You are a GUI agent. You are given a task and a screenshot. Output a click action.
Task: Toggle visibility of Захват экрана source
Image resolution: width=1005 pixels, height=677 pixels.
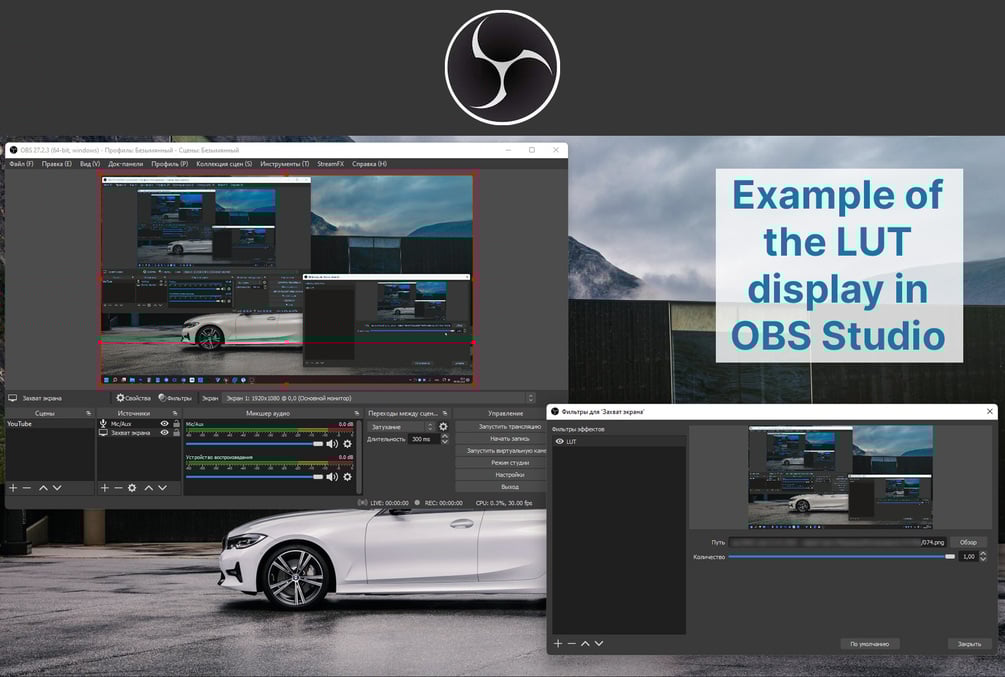pos(165,433)
